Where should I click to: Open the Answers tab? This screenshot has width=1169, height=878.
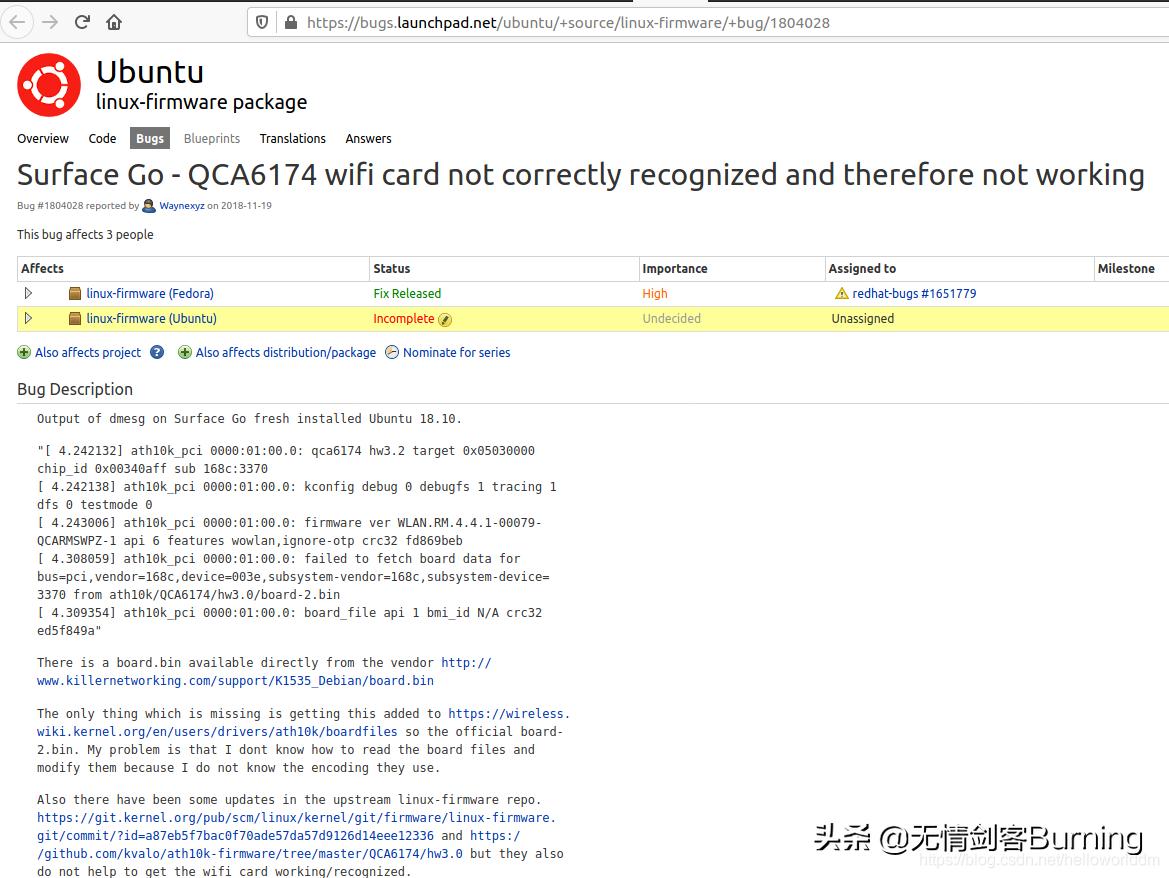coord(368,138)
